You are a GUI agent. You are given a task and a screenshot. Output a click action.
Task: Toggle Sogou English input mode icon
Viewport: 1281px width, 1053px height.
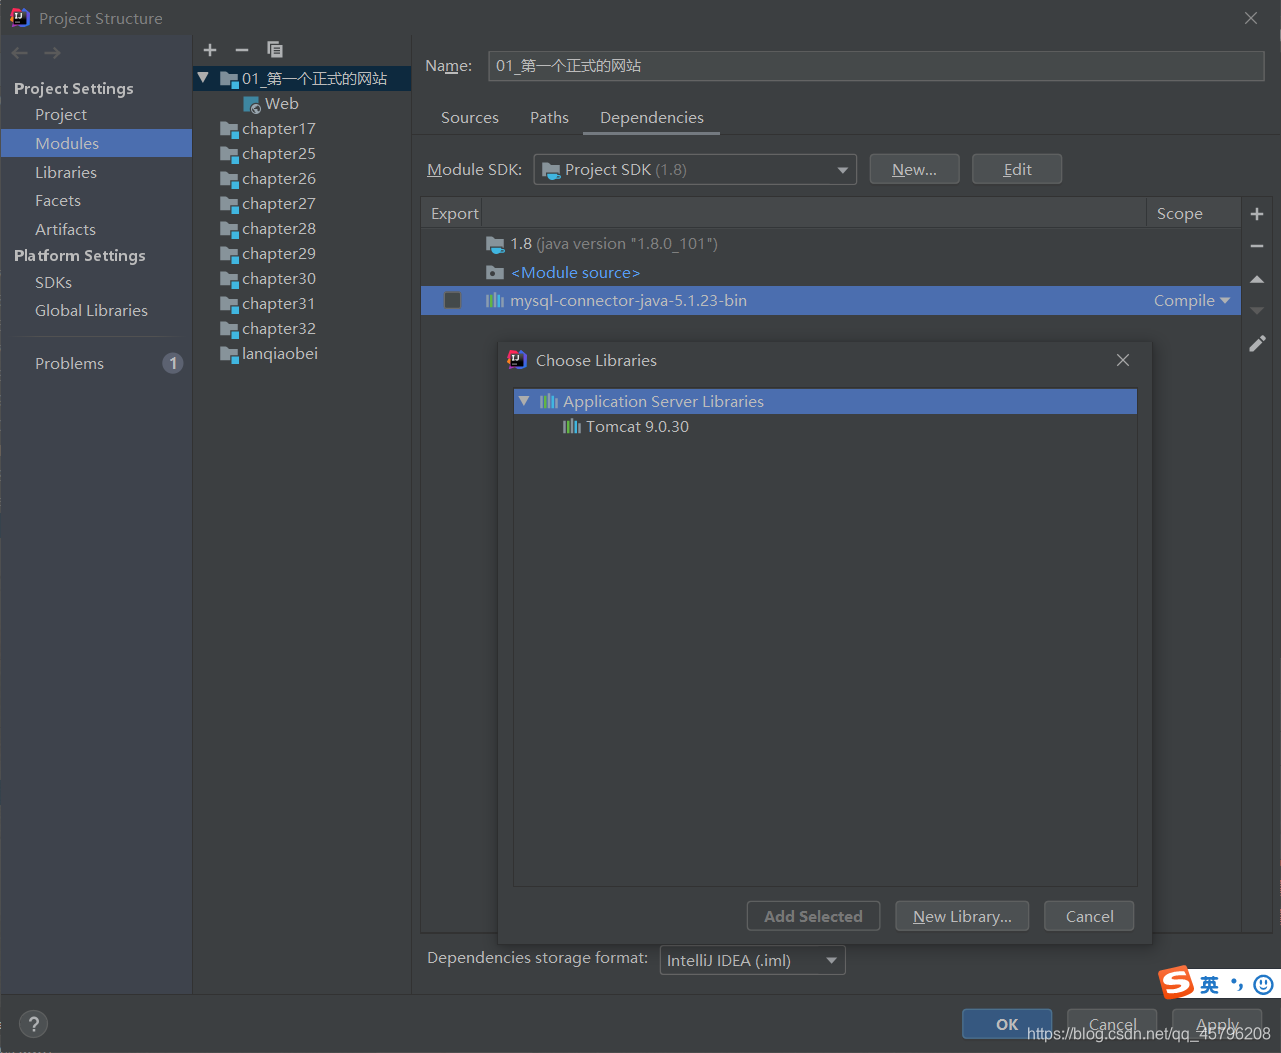coord(1209,985)
